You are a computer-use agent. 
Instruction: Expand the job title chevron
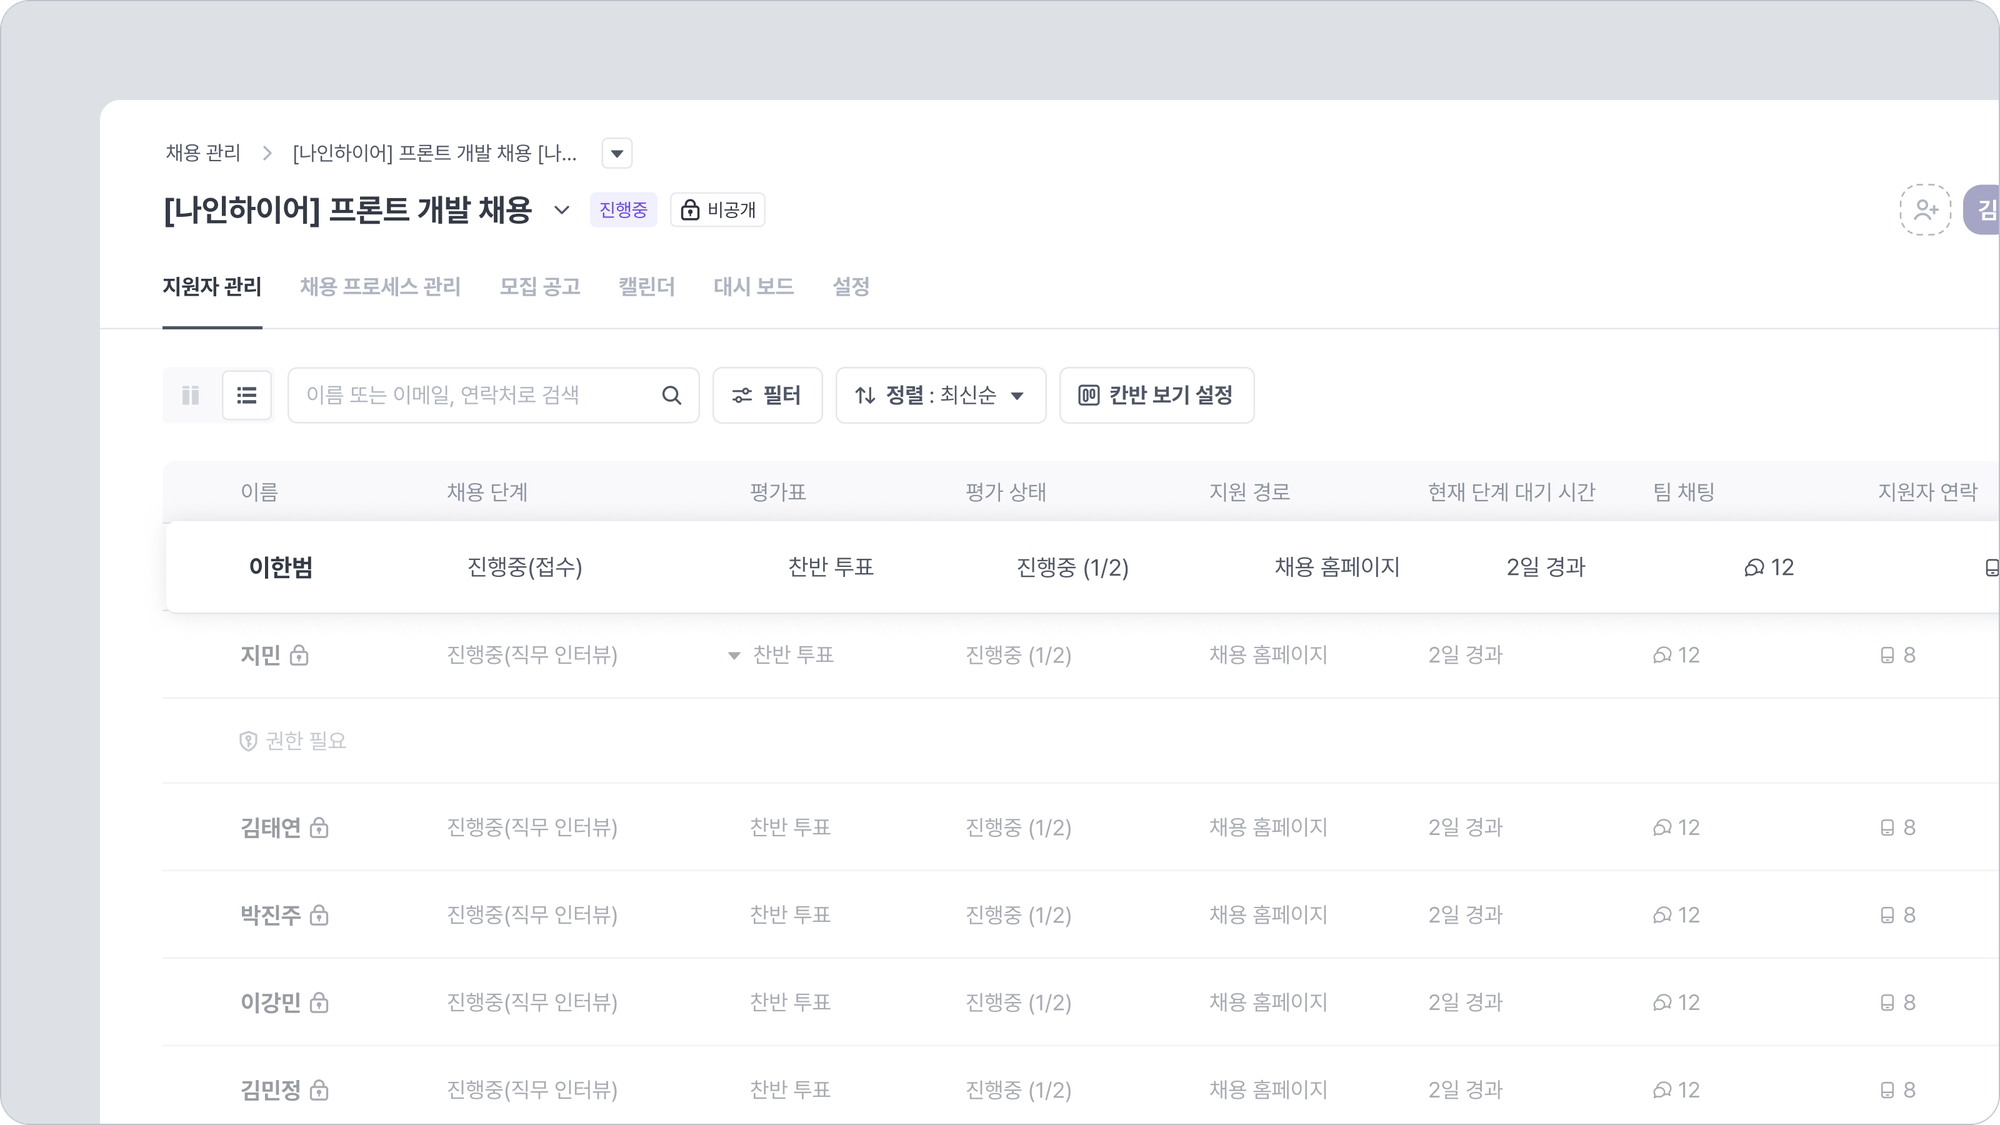tap(562, 210)
